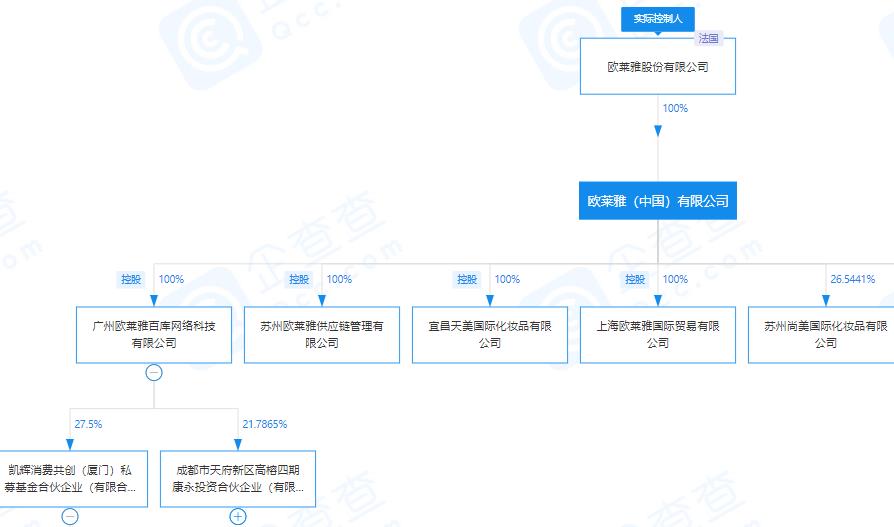Click the 26.5441% shareholding percentage
Viewport: 894px width, 527px height.
[852, 279]
